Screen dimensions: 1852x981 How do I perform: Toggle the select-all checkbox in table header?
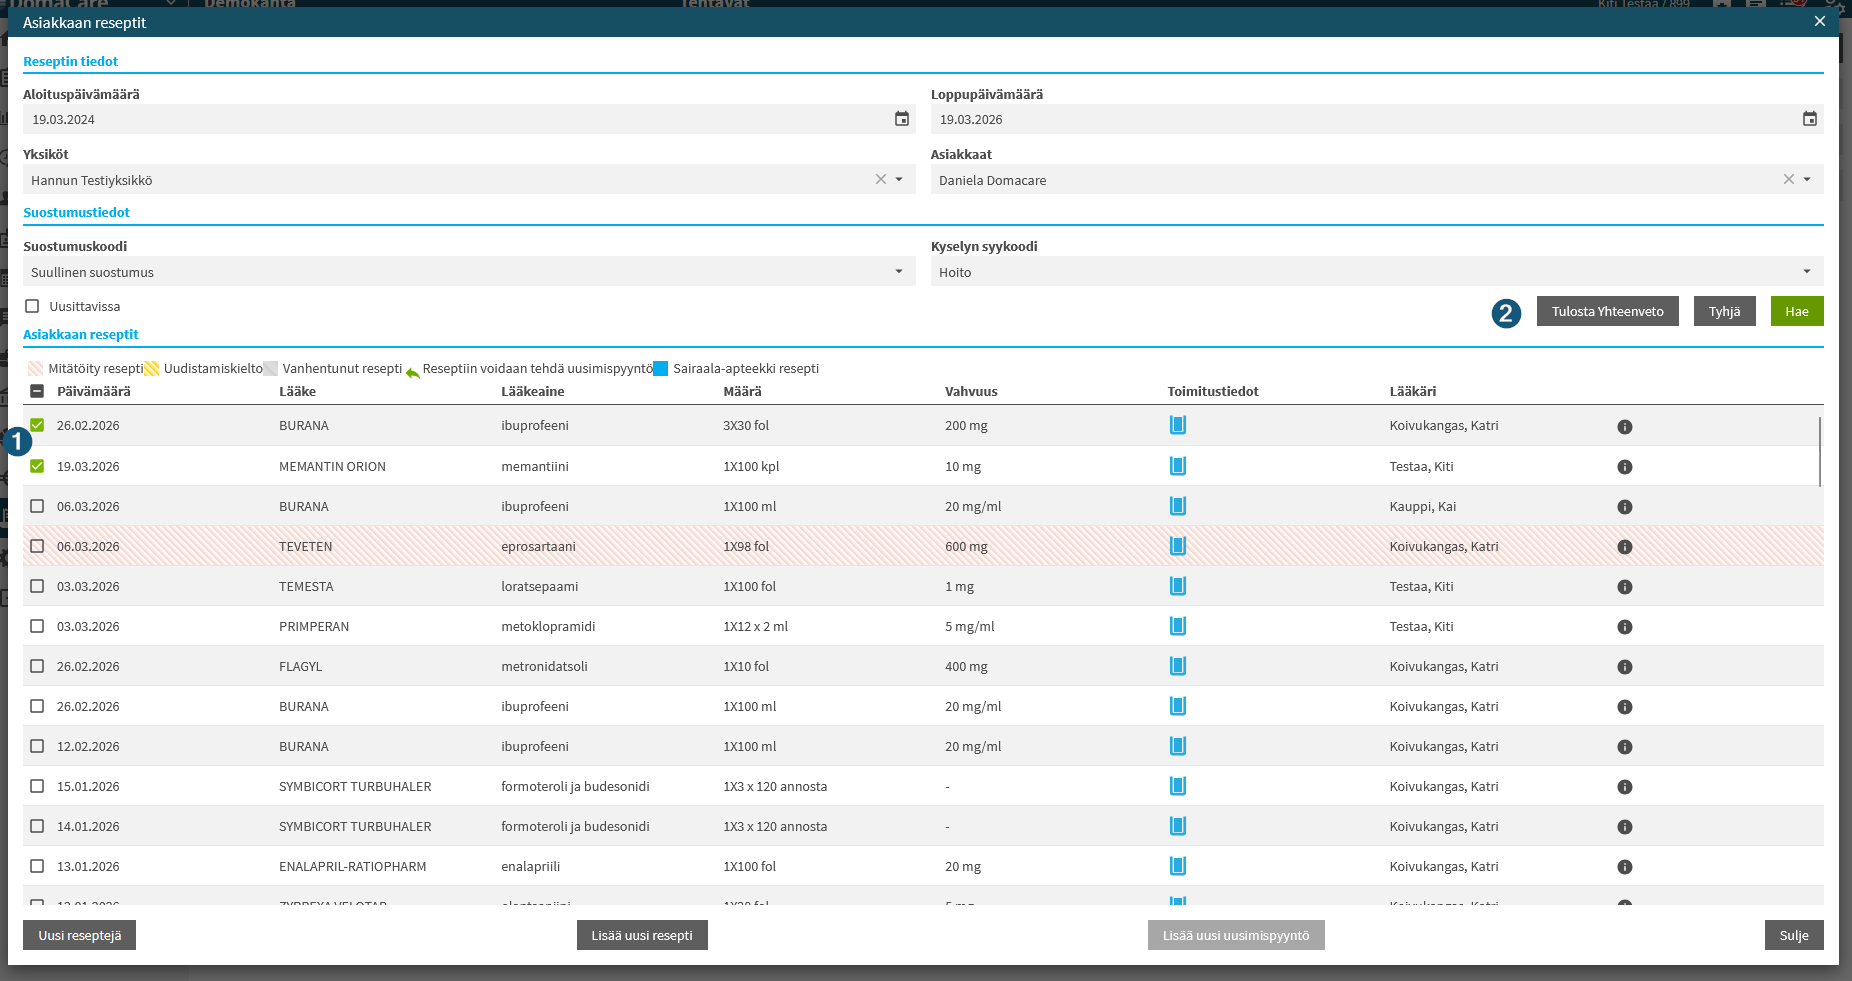[x=37, y=392]
